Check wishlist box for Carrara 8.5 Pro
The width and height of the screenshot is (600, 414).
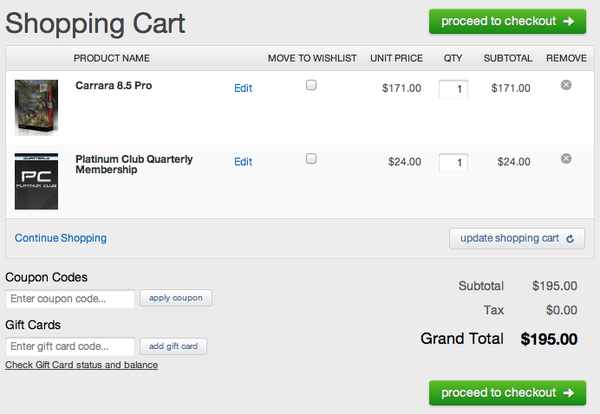(x=311, y=86)
